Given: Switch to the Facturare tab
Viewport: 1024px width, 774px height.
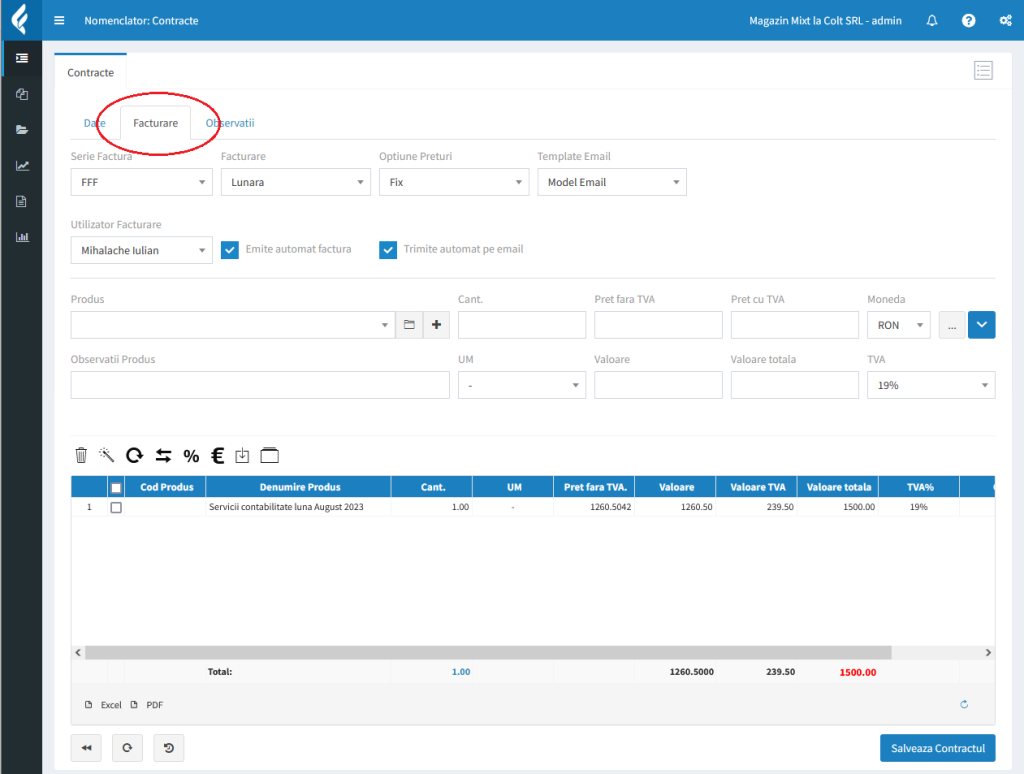Looking at the screenshot, I should (x=155, y=123).
